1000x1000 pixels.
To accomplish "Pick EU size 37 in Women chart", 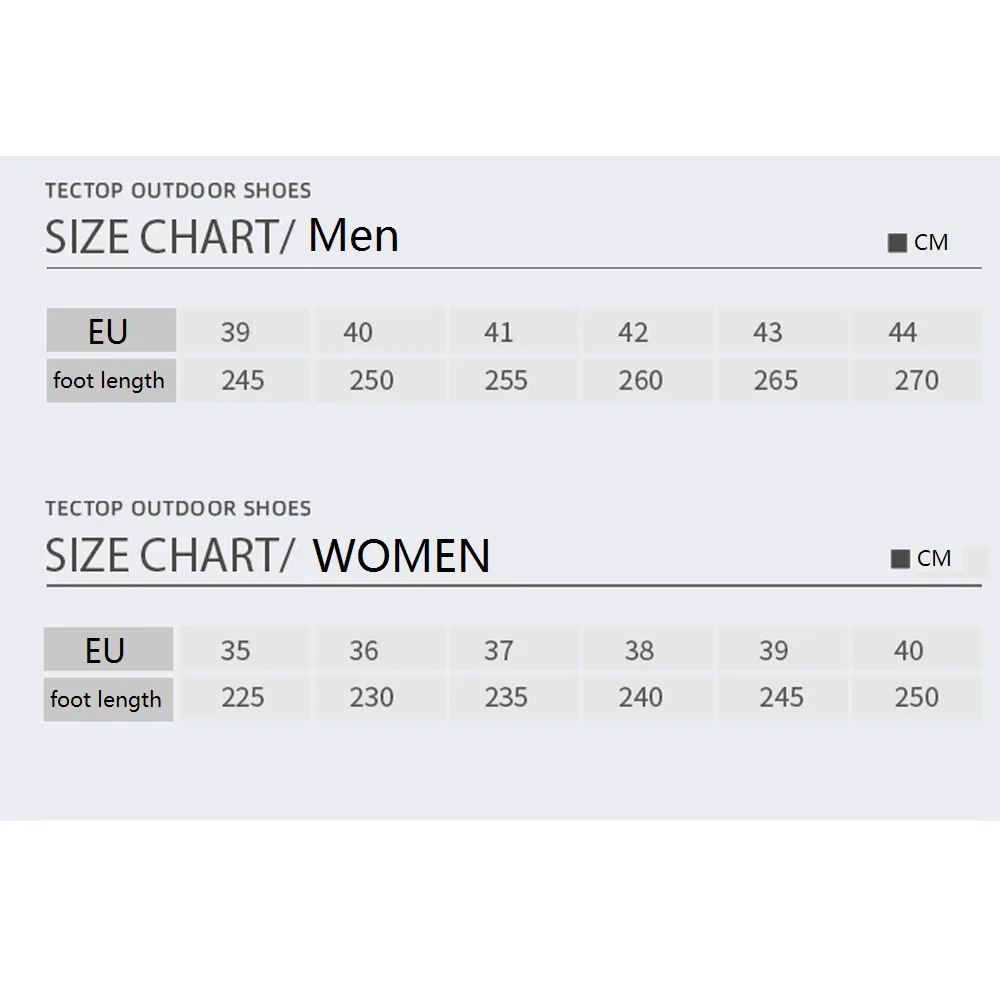I will tap(498, 651).
